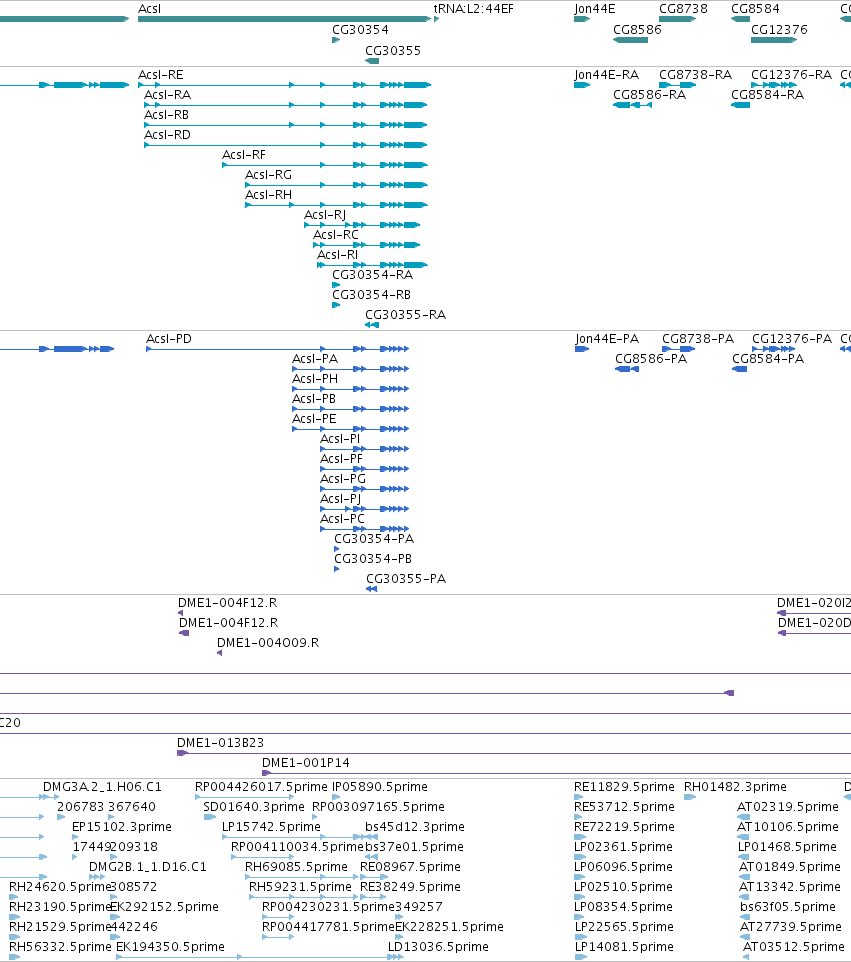Image resolution: width=851 pixels, height=962 pixels.
Task: Select EST RP004426017.5prime
Action: 261,787
